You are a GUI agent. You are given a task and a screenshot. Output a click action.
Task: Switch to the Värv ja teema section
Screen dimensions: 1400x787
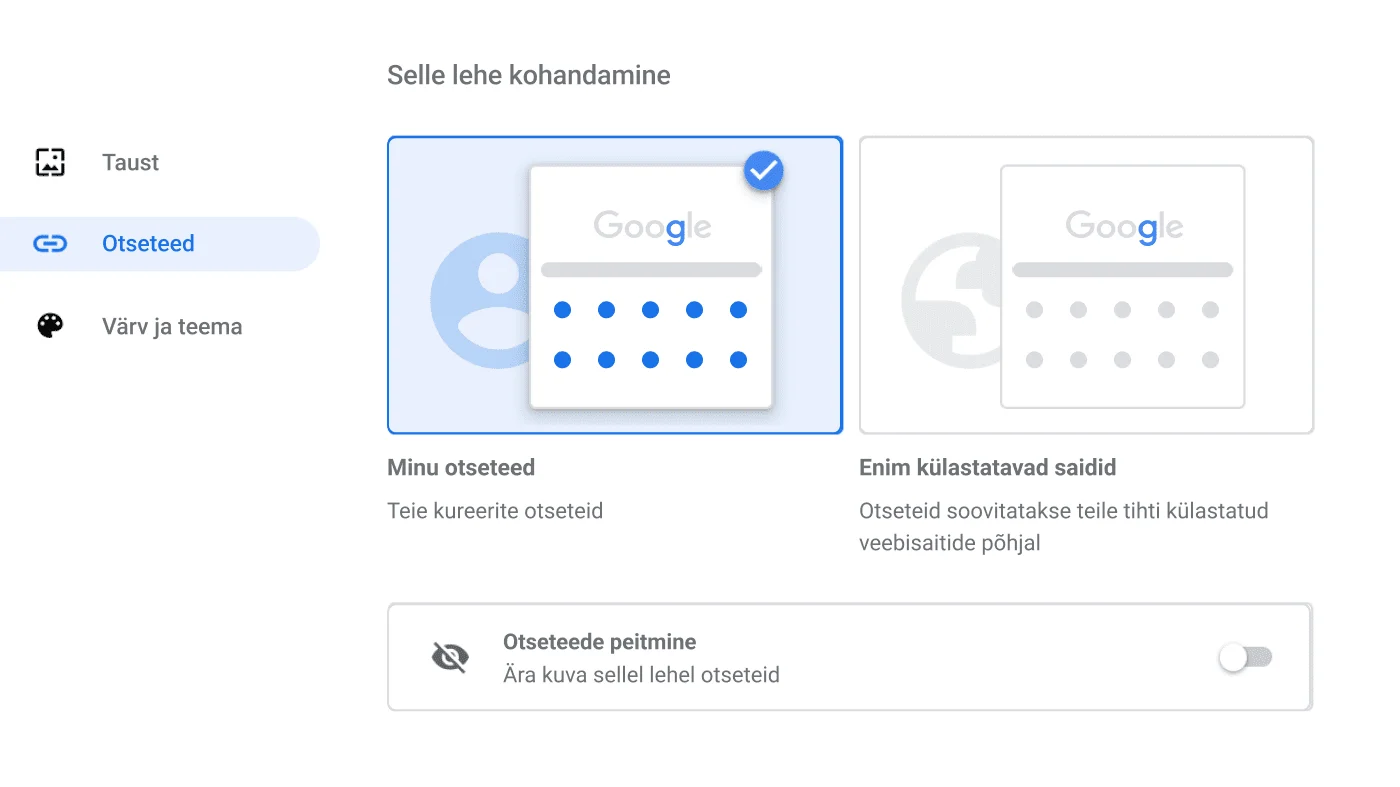click(170, 326)
